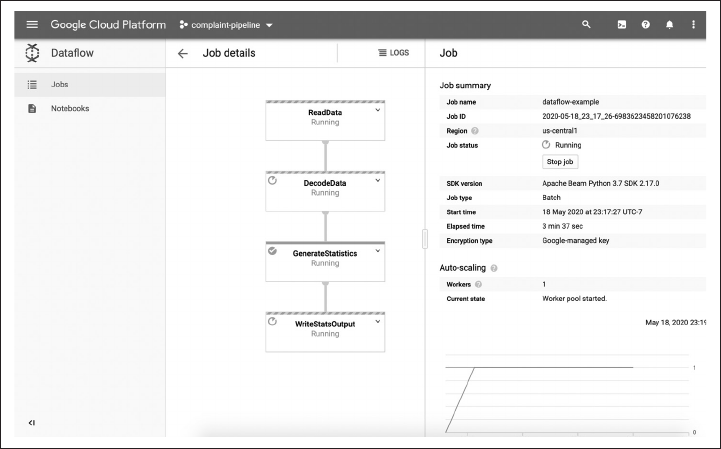Select the GenerateStatistics pipeline node
Screen dimensions: 721x449
(x=325, y=262)
